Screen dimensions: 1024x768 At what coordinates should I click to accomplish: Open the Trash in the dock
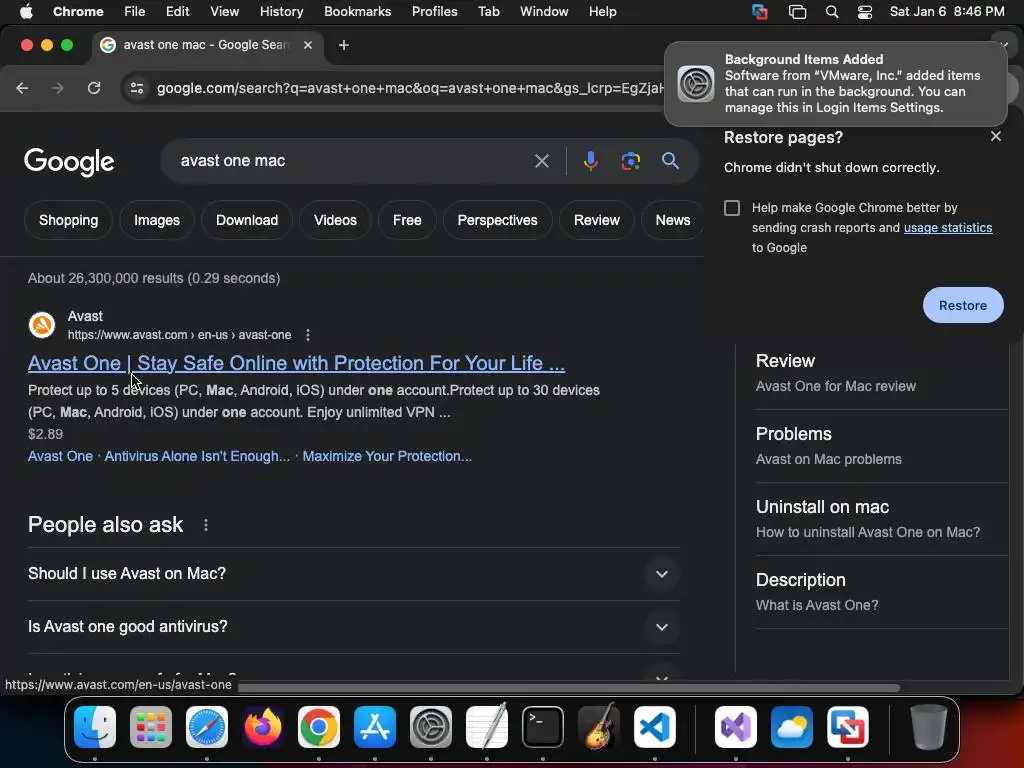click(x=929, y=727)
